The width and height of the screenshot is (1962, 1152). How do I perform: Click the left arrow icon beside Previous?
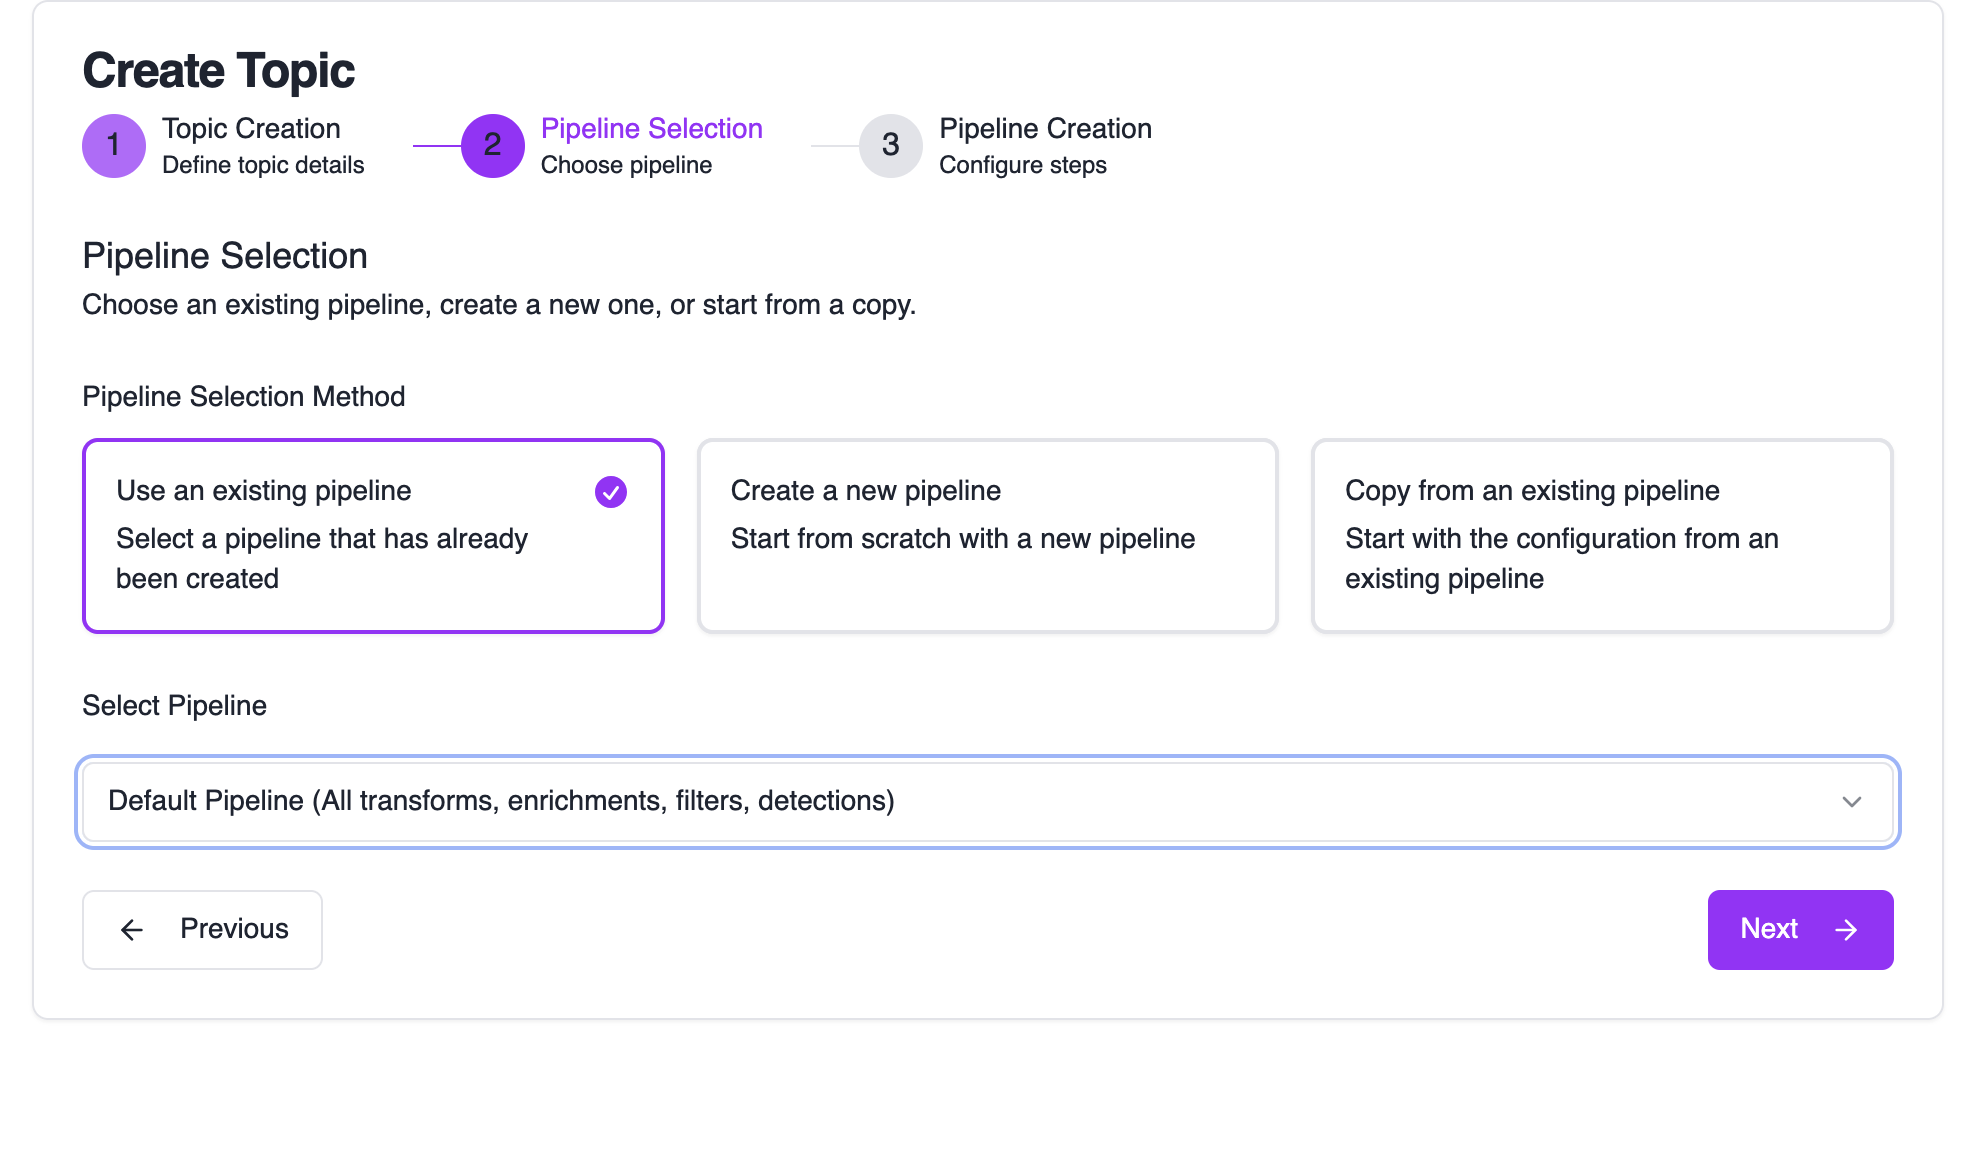tap(132, 930)
